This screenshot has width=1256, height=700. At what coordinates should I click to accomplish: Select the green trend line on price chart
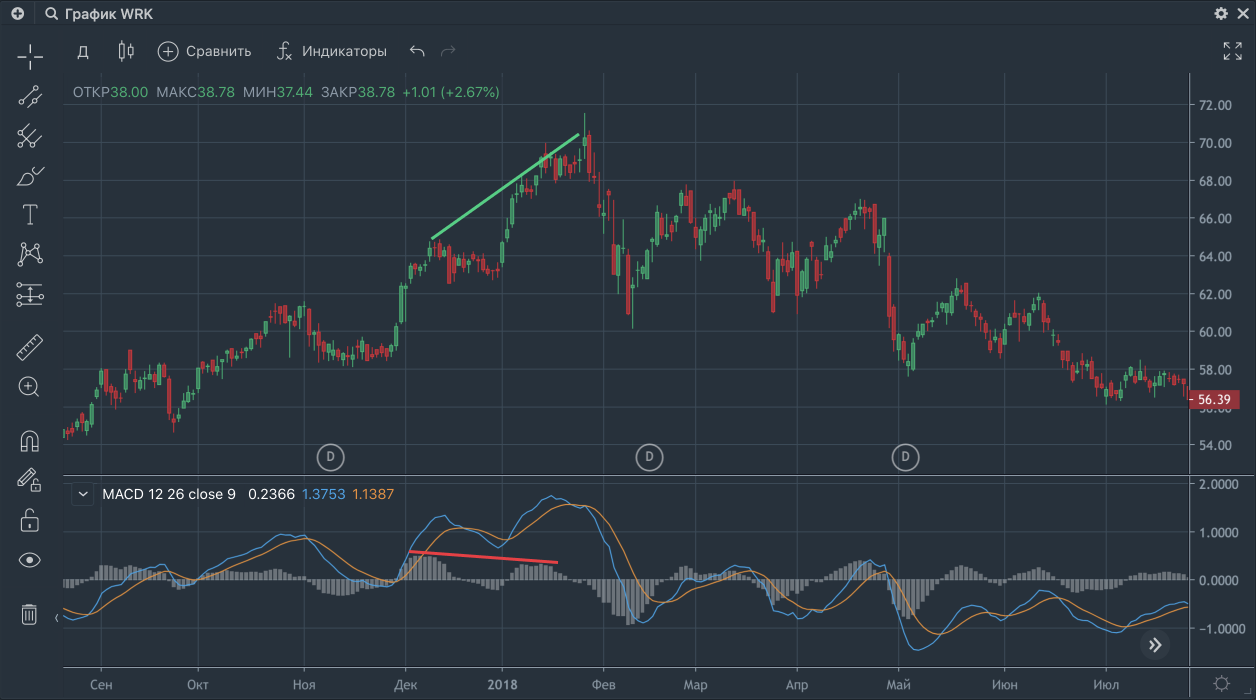505,186
